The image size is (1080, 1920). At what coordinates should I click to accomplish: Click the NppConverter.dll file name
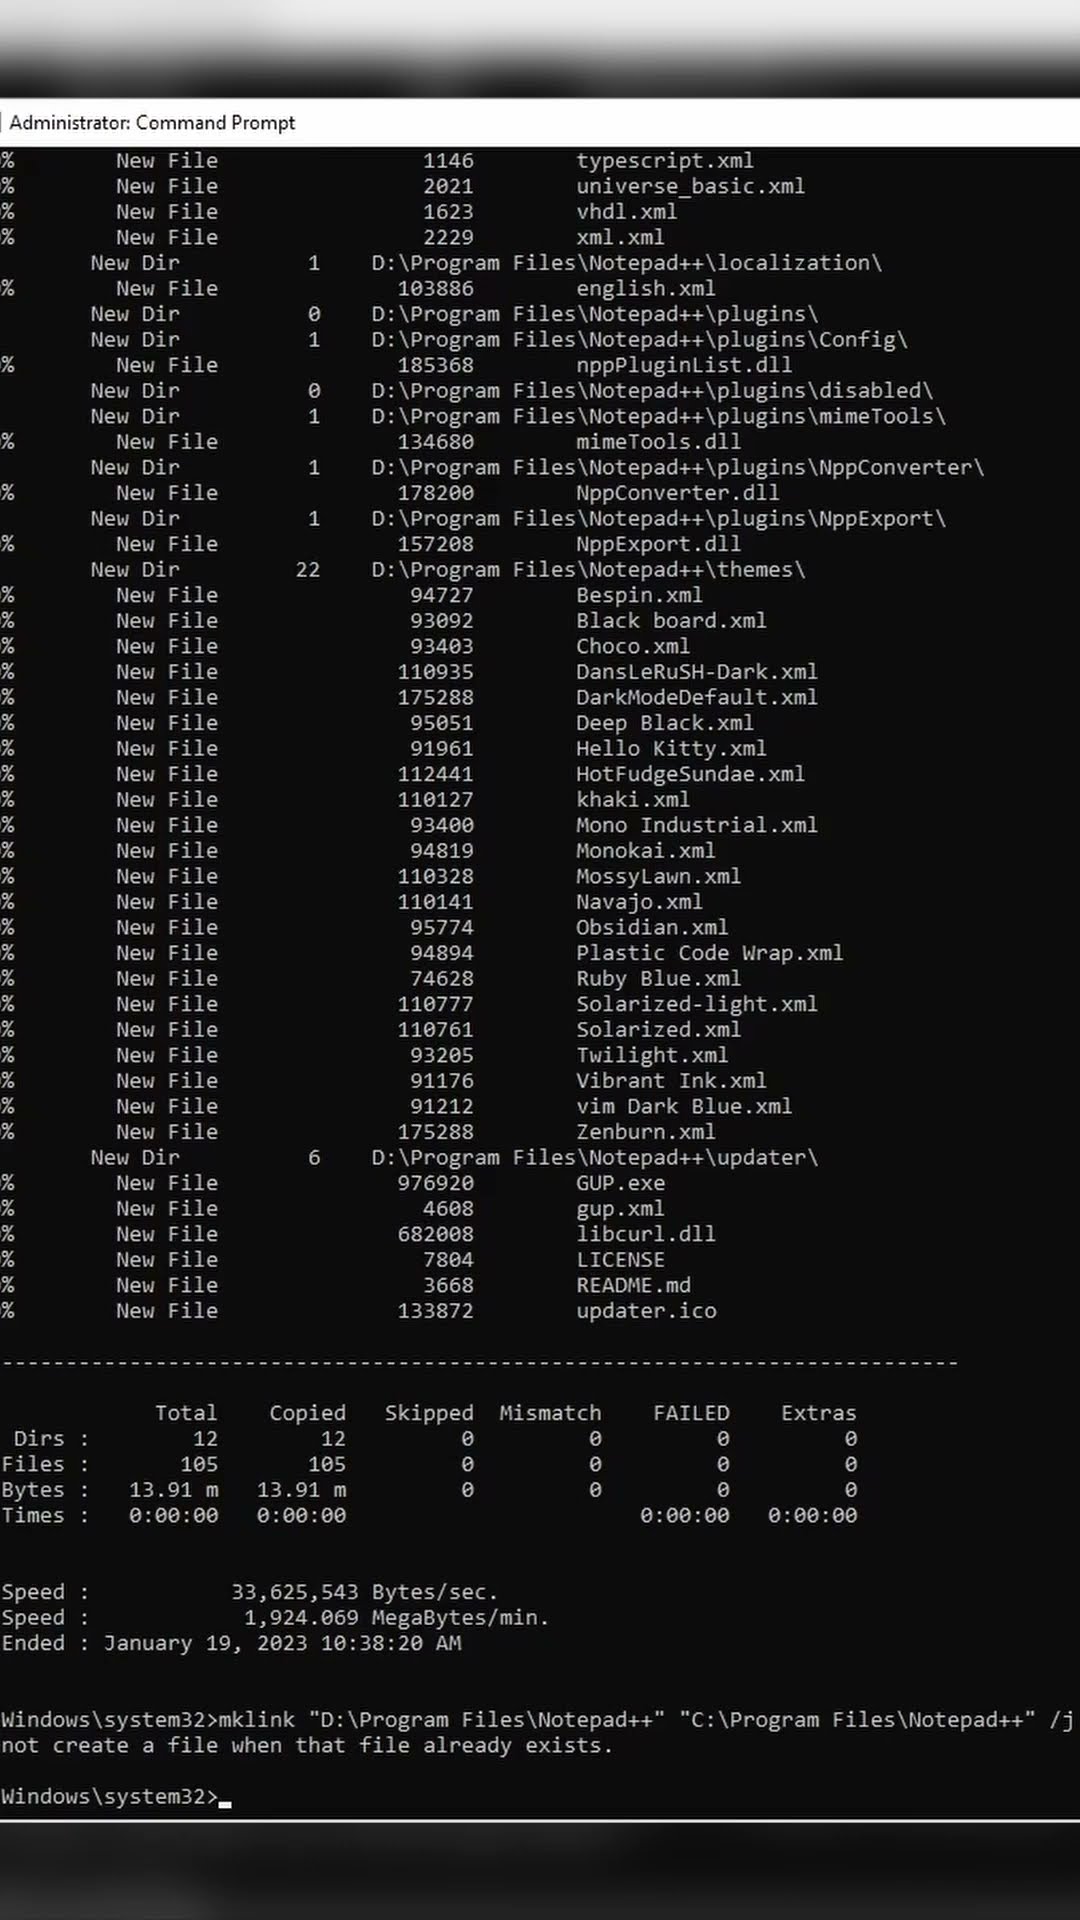(677, 493)
